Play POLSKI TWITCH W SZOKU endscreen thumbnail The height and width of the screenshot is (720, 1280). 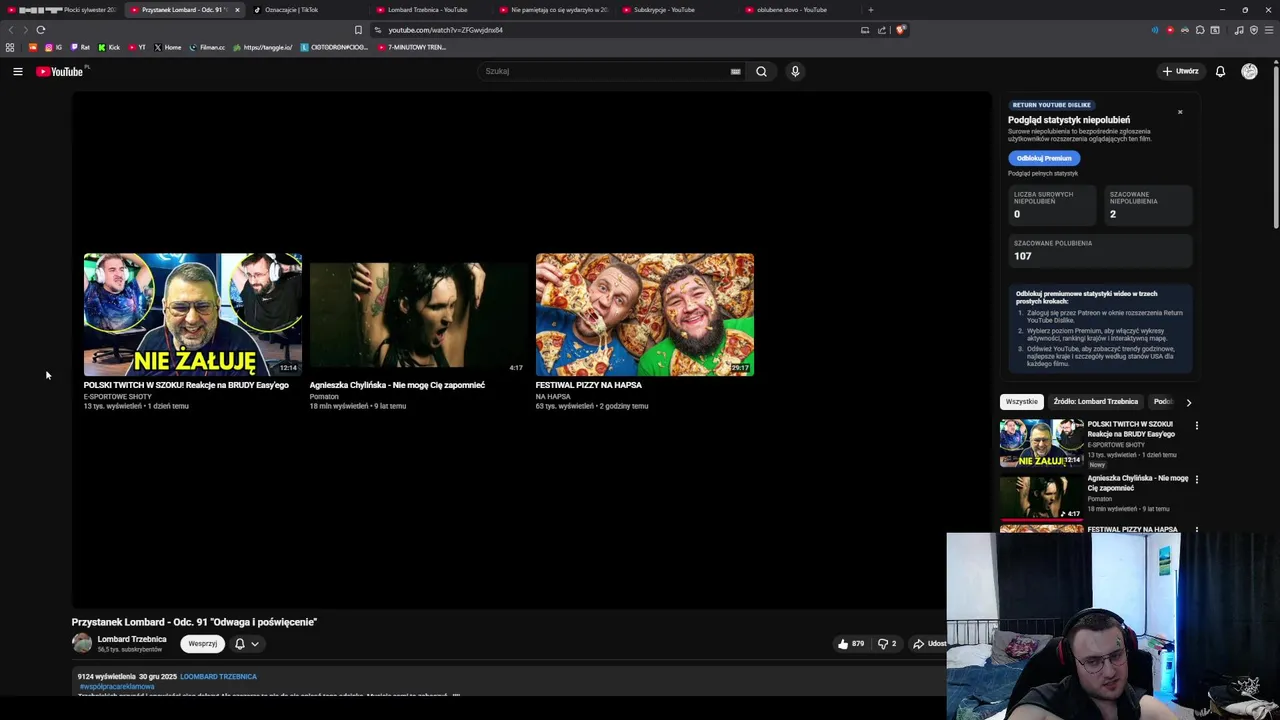tap(192, 314)
